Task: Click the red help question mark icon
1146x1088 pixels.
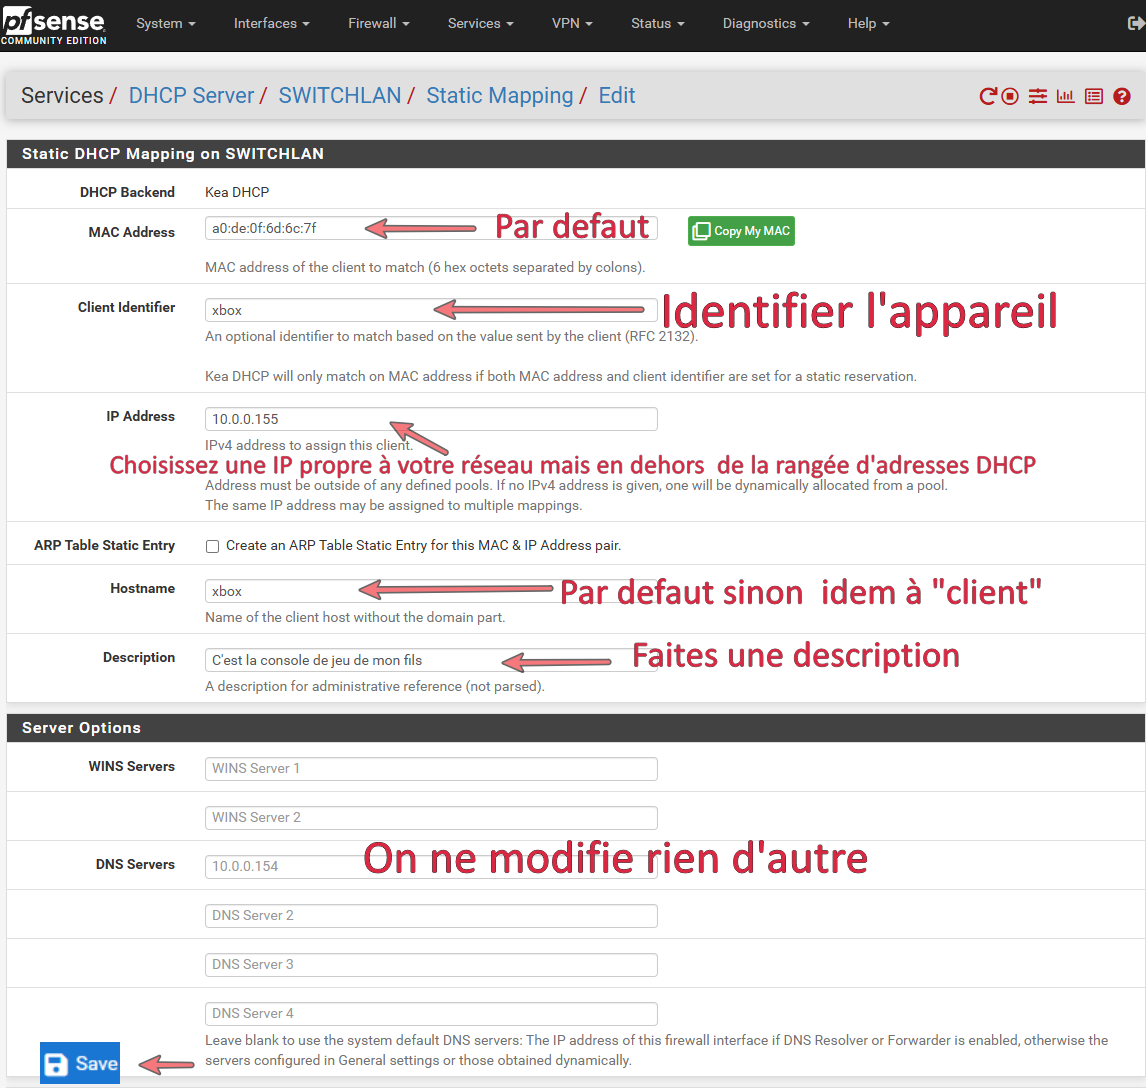Action: coord(1122,96)
